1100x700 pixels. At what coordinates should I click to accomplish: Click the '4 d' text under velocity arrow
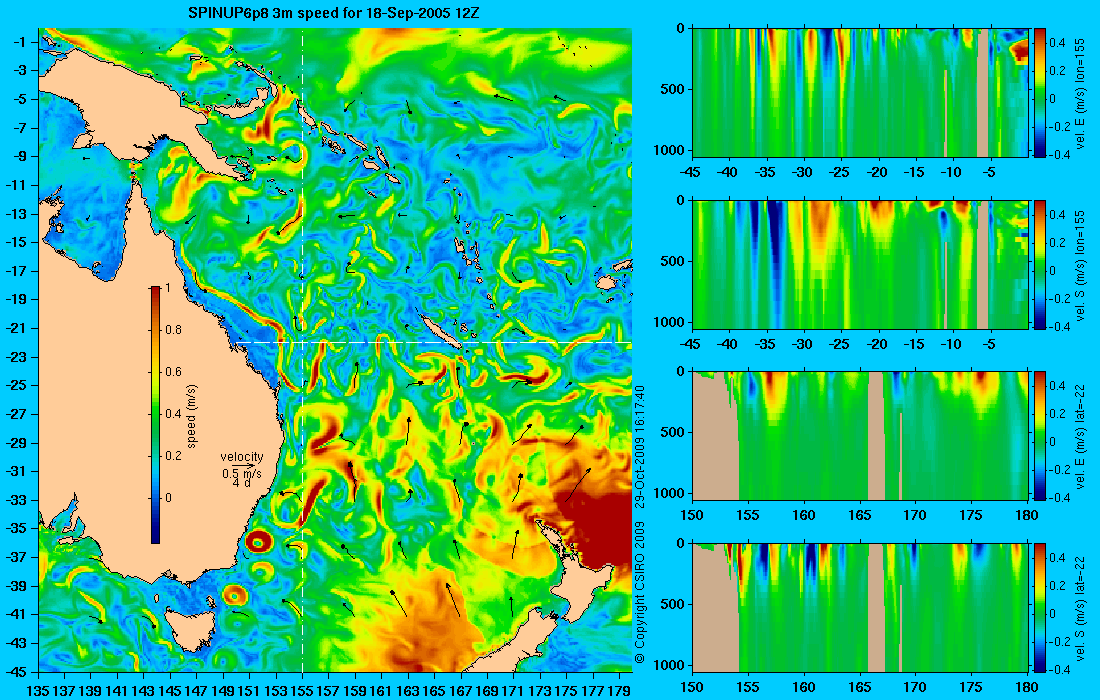tap(241, 483)
